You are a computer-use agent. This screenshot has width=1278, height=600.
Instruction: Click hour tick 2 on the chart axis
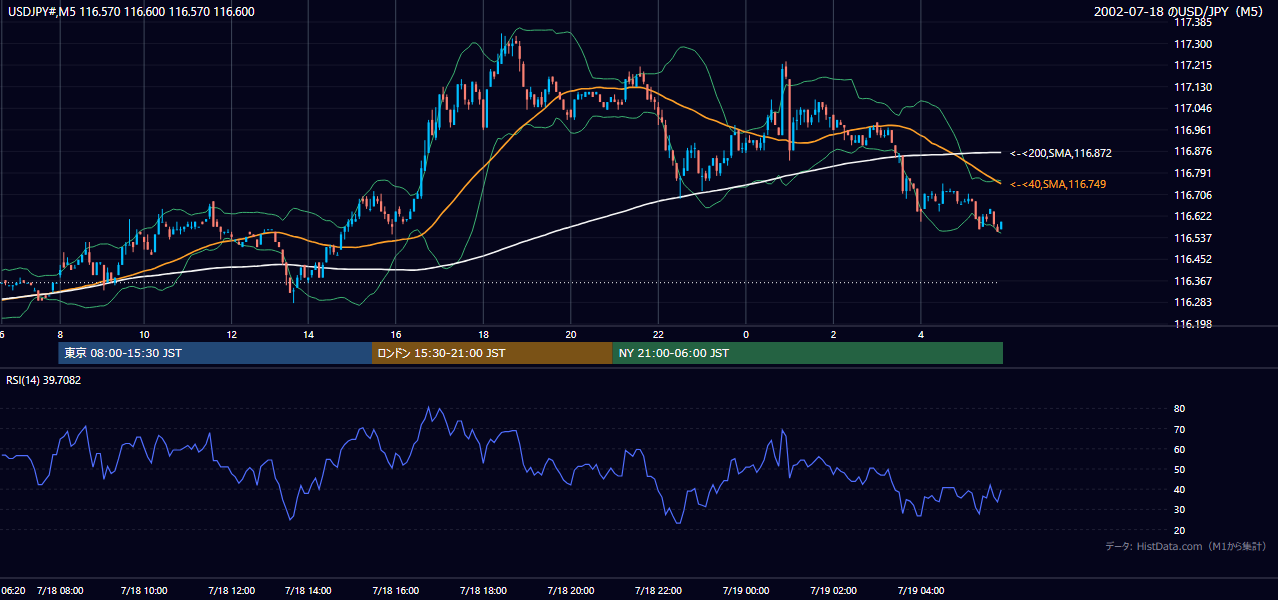(834, 334)
